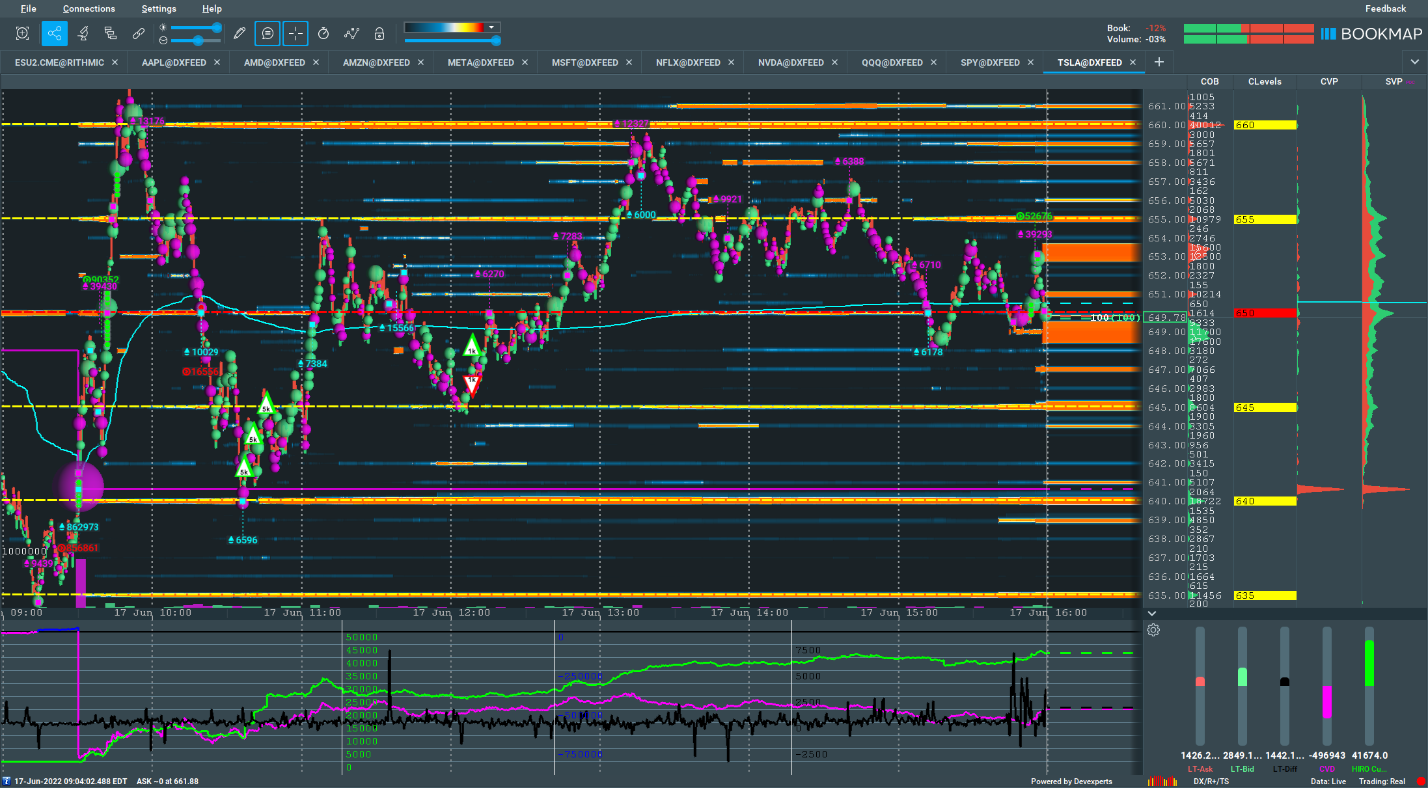1428x788 pixels.
Task: Open widgets panel gear settings
Action: coord(1153,630)
